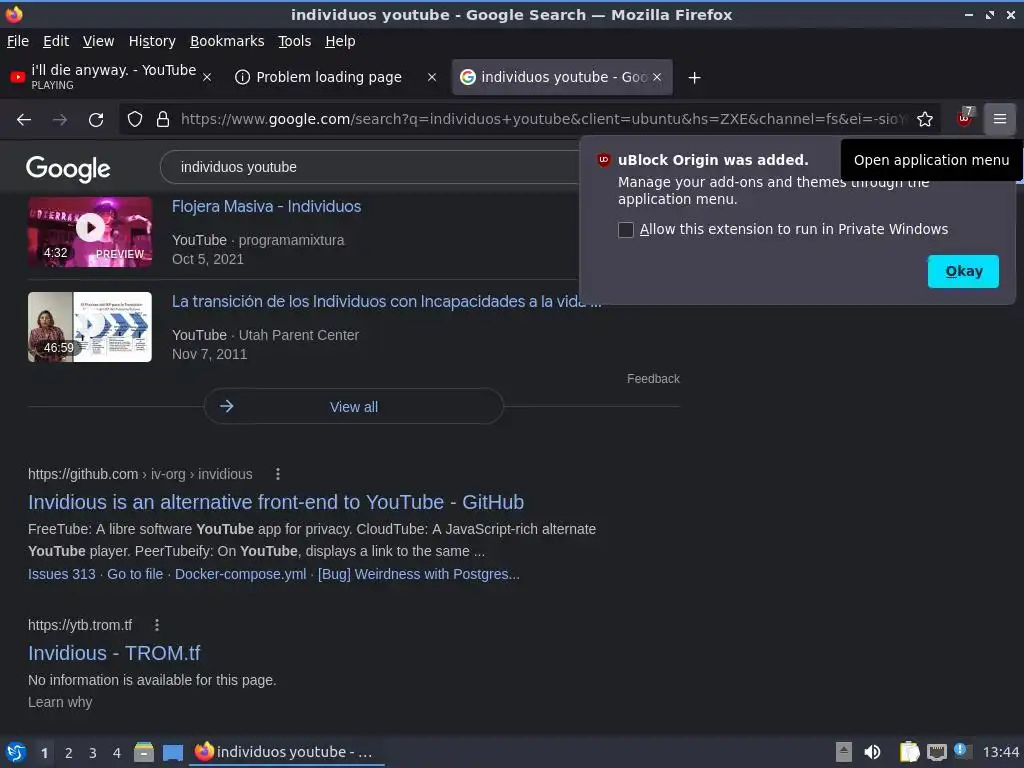
Task: Open the volume control in tray
Action: [872, 752]
